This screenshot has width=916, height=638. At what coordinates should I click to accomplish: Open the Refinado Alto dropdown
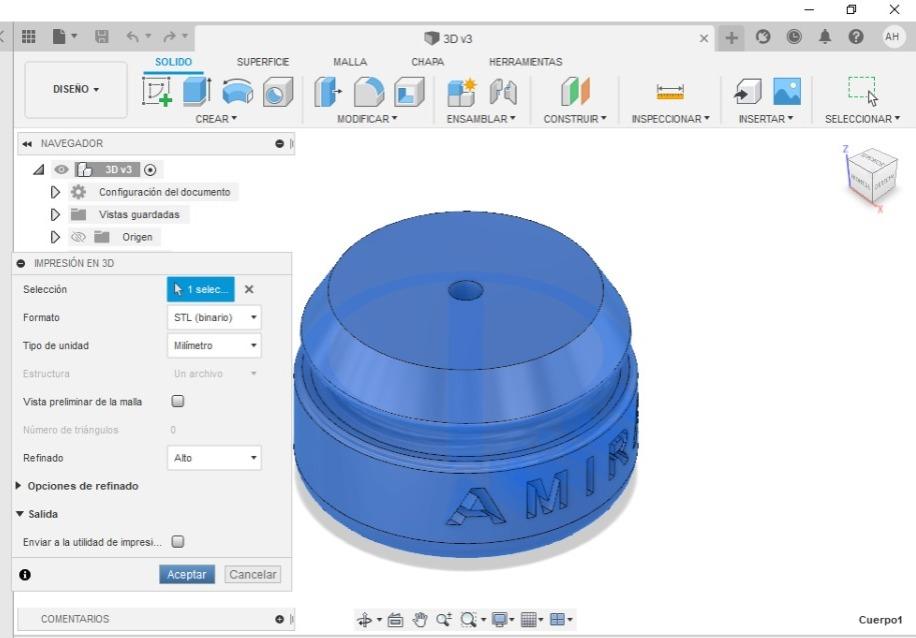[x=214, y=457]
